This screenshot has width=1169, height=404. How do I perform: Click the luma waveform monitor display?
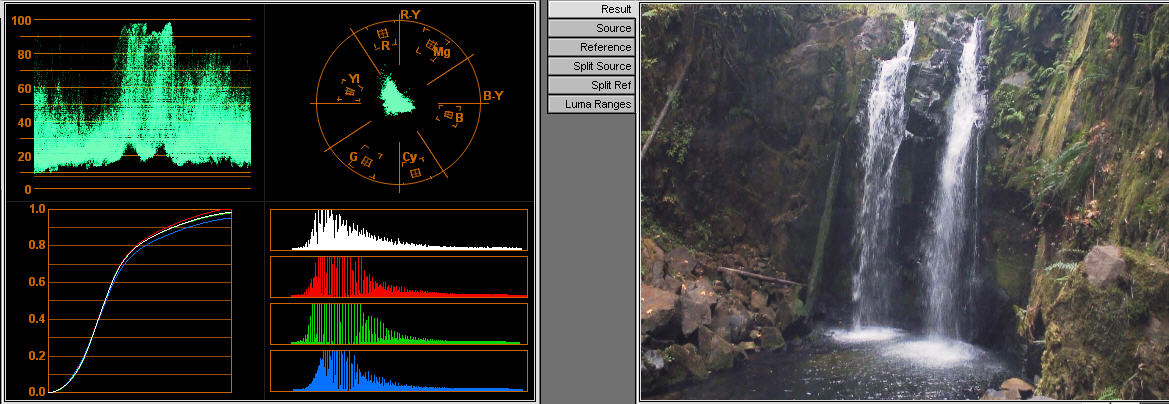(x=142, y=100)
